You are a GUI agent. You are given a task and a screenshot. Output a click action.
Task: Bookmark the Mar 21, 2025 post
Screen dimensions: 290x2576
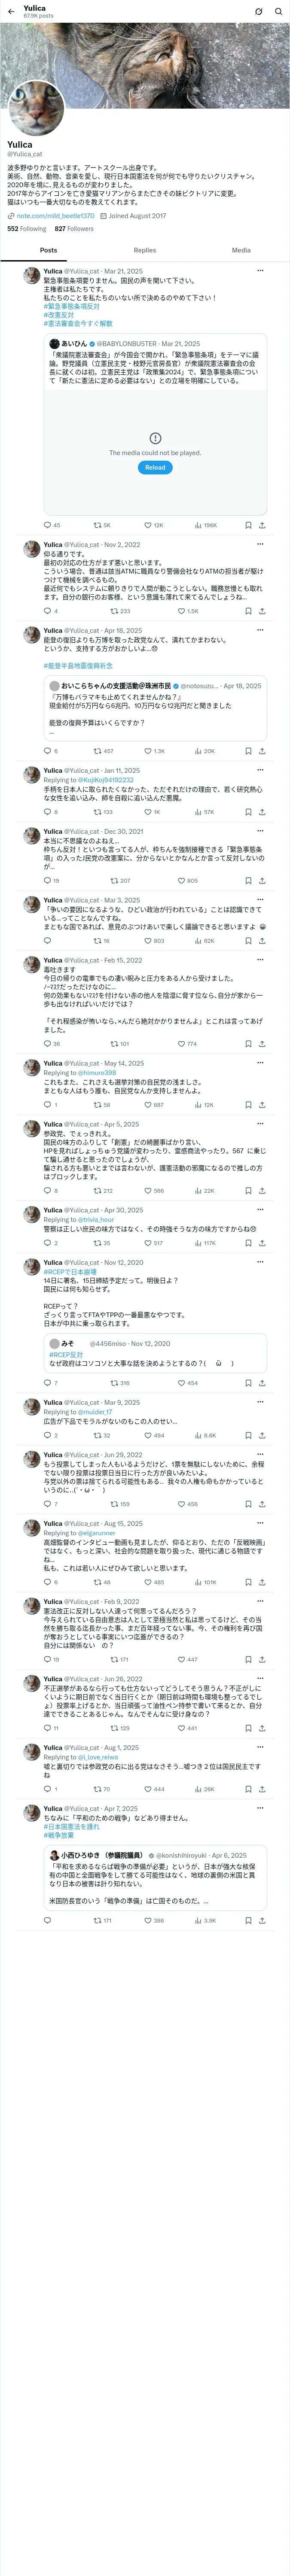pos(248,525)
